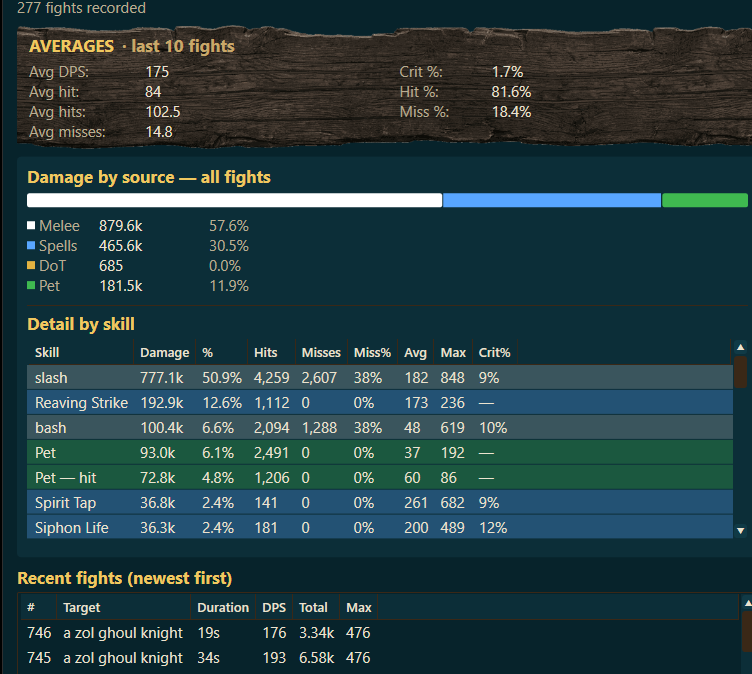Screen dimensions: 752x674
Task: Open fight 746 a zol ghoul knight
Action: coord(380,633)
